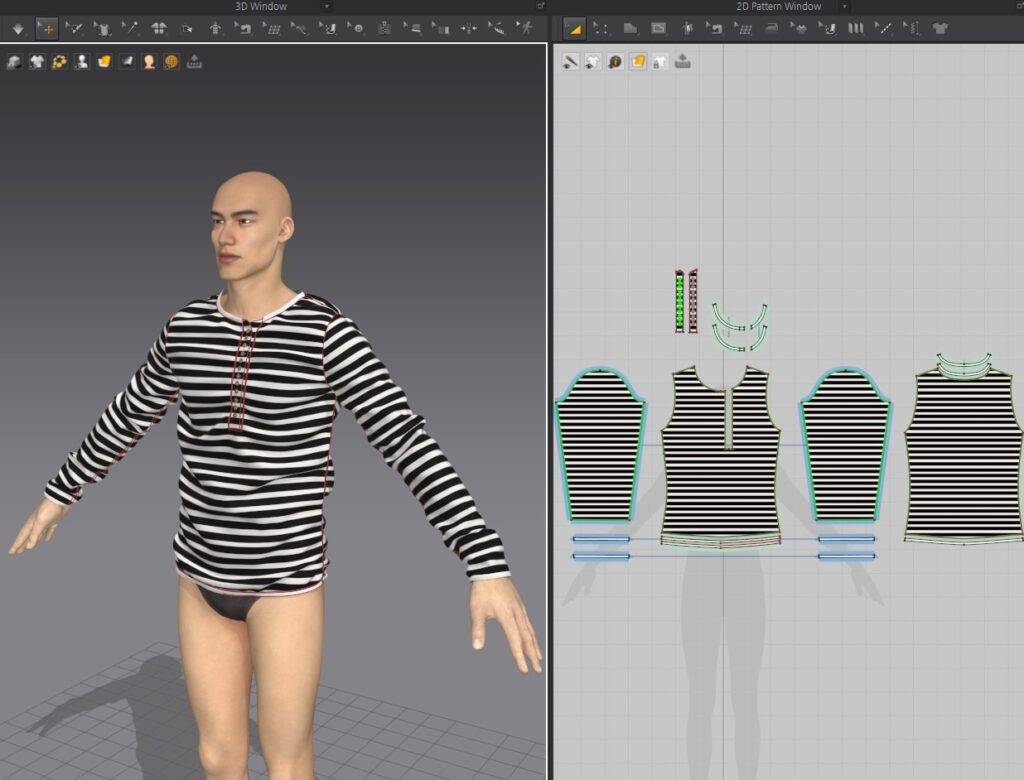The image size is (1024, 780).
Task: Select the yellow Edit Pattern tool
Action: click(x=574, y=28)
